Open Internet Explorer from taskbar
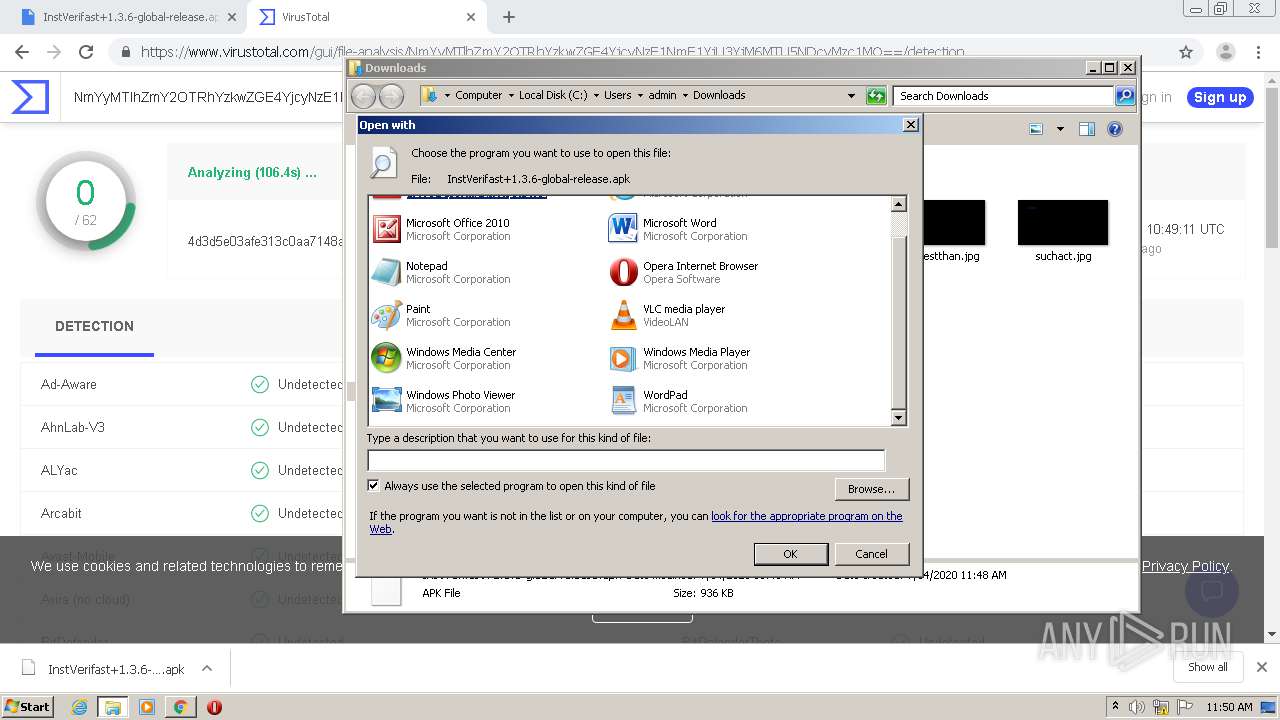This screenshot has width=1280, height=720. pos(79,707)
